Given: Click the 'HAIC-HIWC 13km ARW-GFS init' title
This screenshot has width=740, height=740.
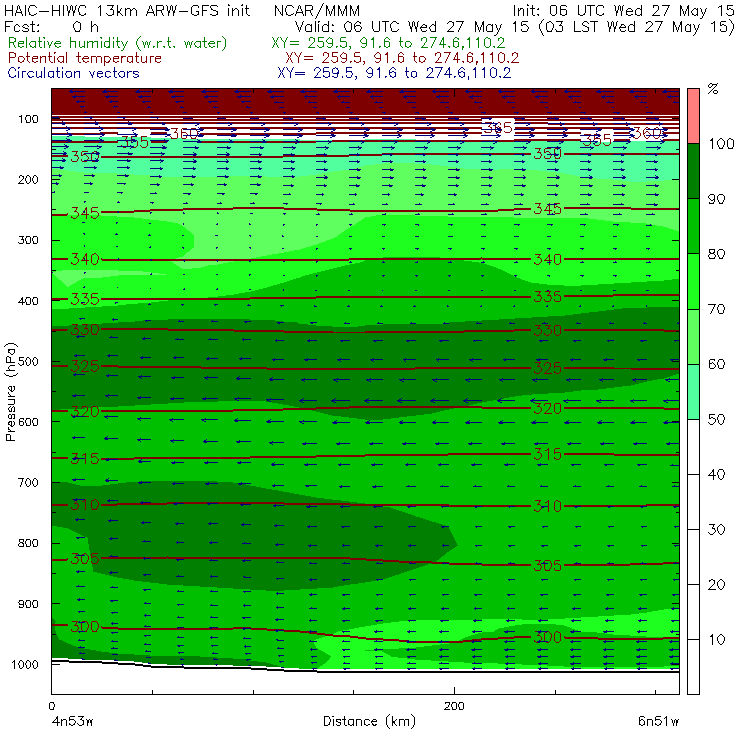Looking at the screenshot, I should (x=126, y=10).
